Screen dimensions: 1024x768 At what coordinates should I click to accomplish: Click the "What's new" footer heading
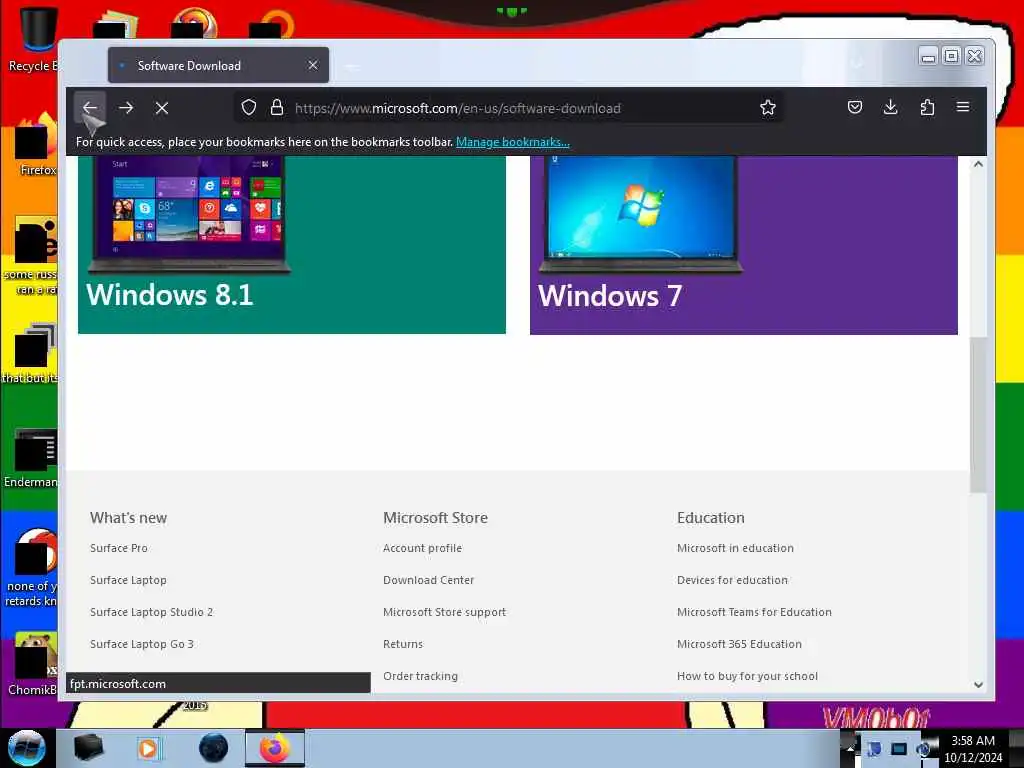tap(129, 518)
